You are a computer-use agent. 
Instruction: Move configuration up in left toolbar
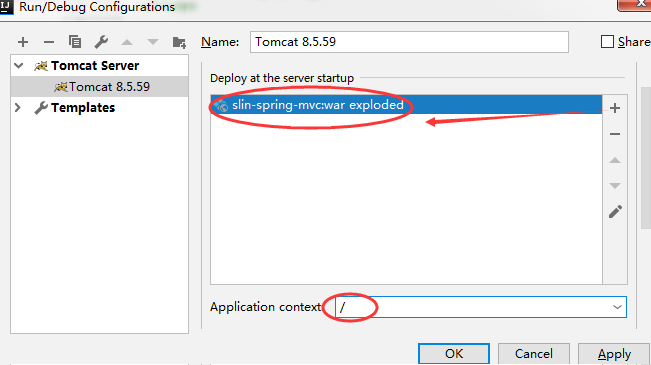point(127,42)
